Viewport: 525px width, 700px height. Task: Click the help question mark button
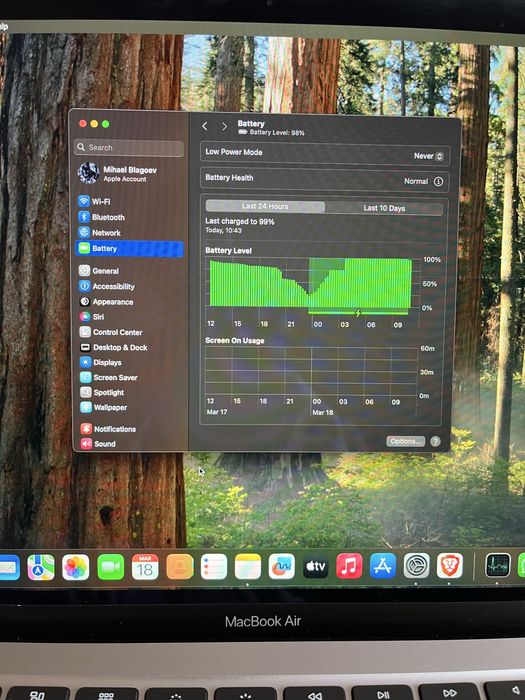pos(435,441)
